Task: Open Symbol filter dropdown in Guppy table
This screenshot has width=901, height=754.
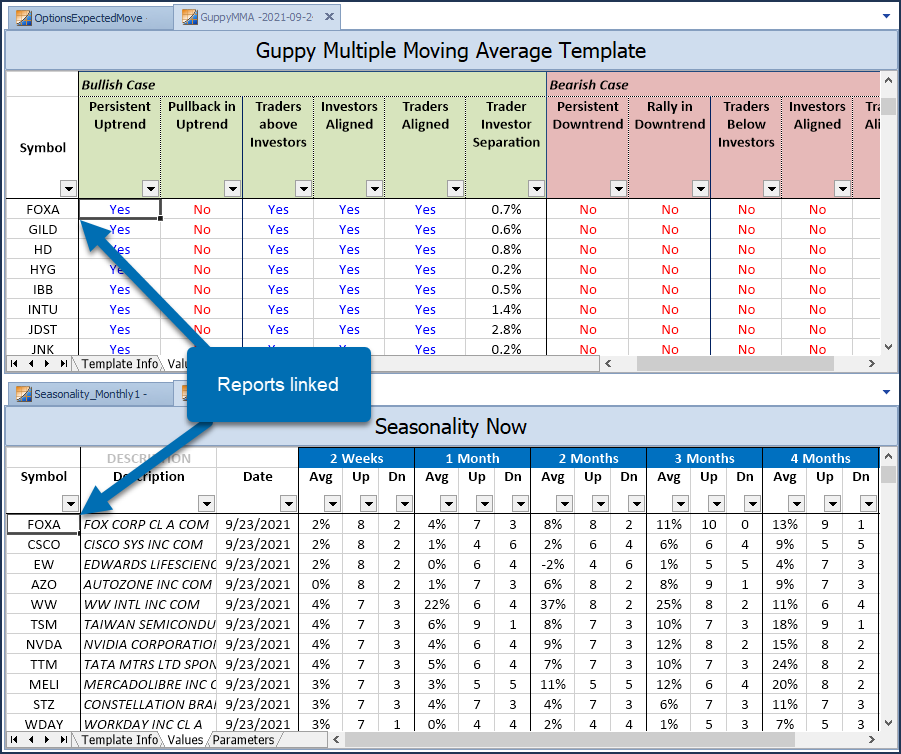Action: 68,188
